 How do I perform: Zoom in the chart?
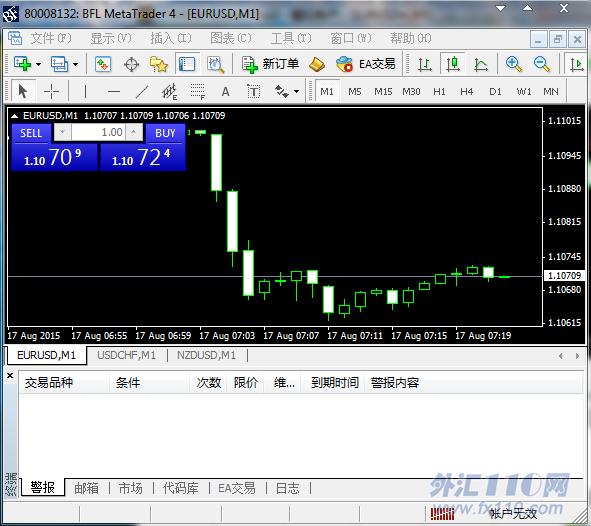[514, 64]
